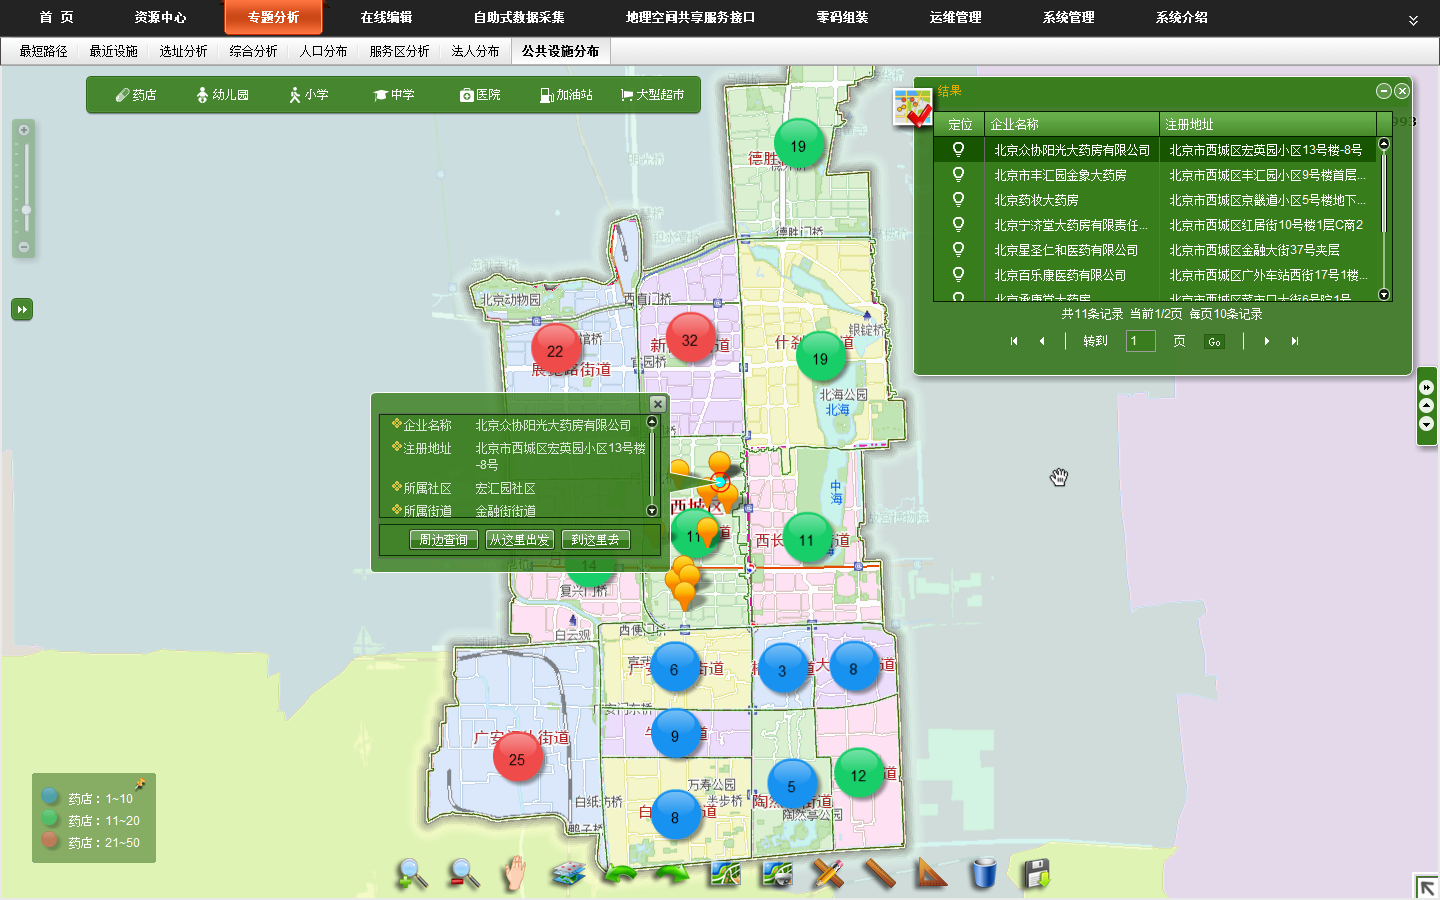1440x900 pixels.
Task: Open the 系统管理 menu
Action: point(1068,17)
